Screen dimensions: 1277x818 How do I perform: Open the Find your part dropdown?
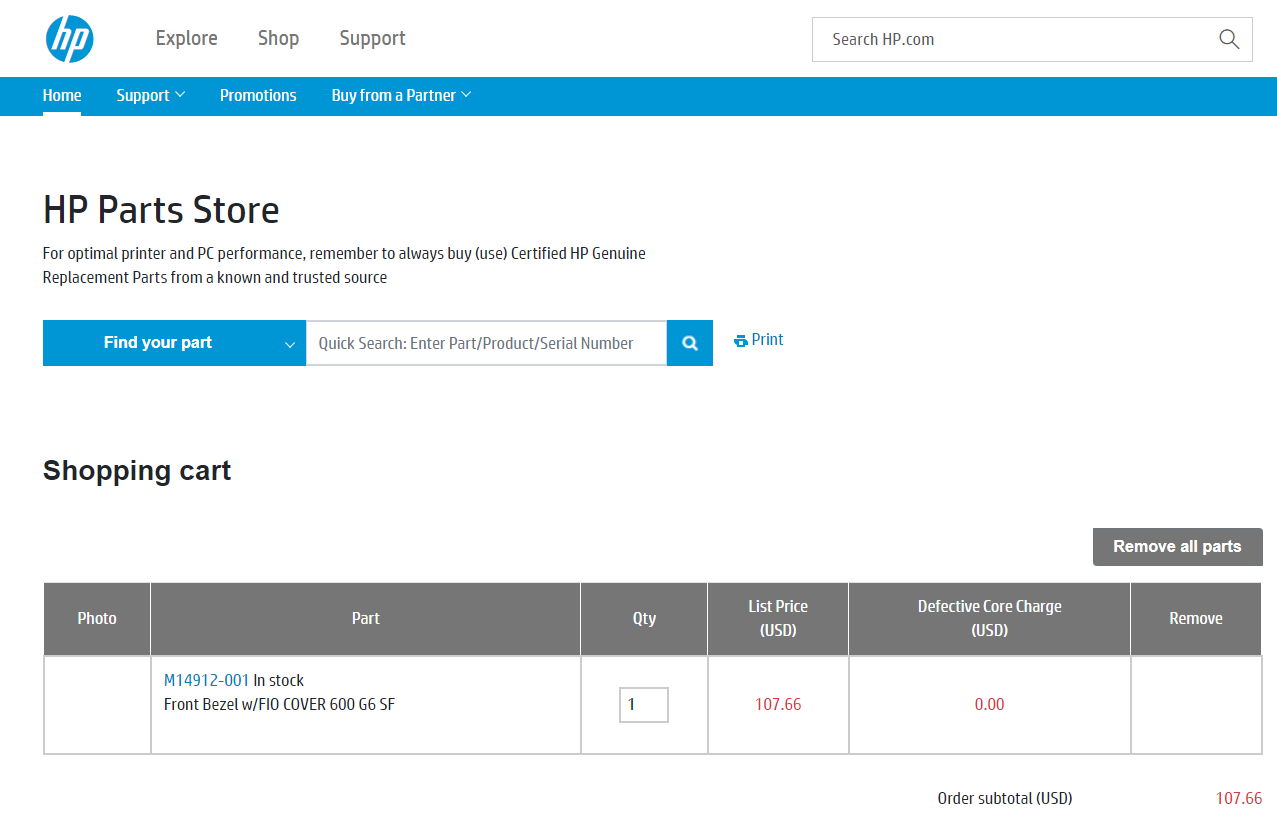pos(173,342)
